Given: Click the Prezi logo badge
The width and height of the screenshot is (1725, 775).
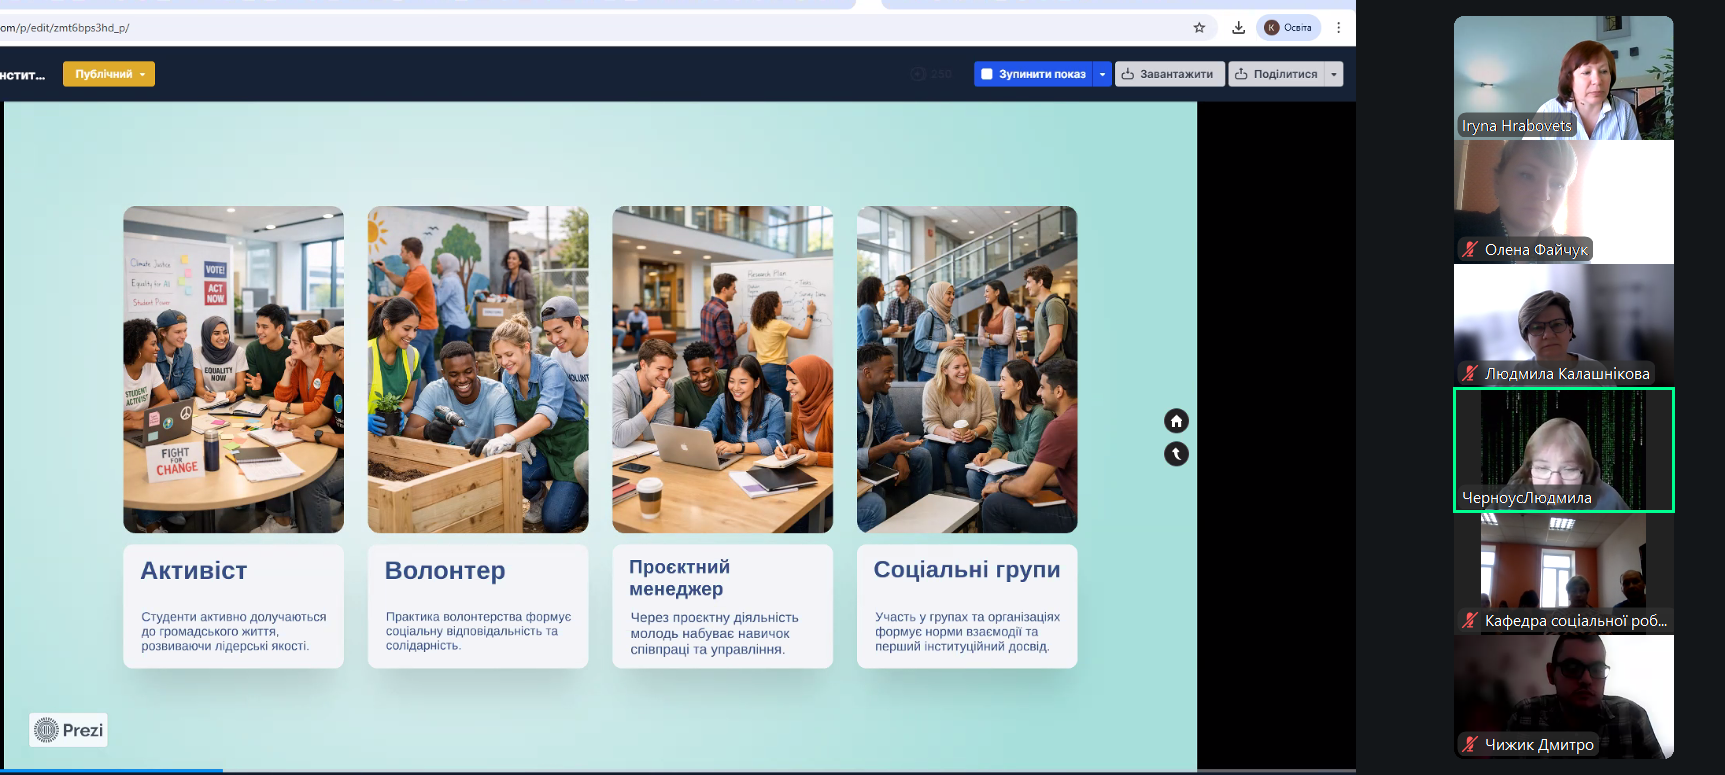Looking at the screenshot, I should click(x=68, y=730).
